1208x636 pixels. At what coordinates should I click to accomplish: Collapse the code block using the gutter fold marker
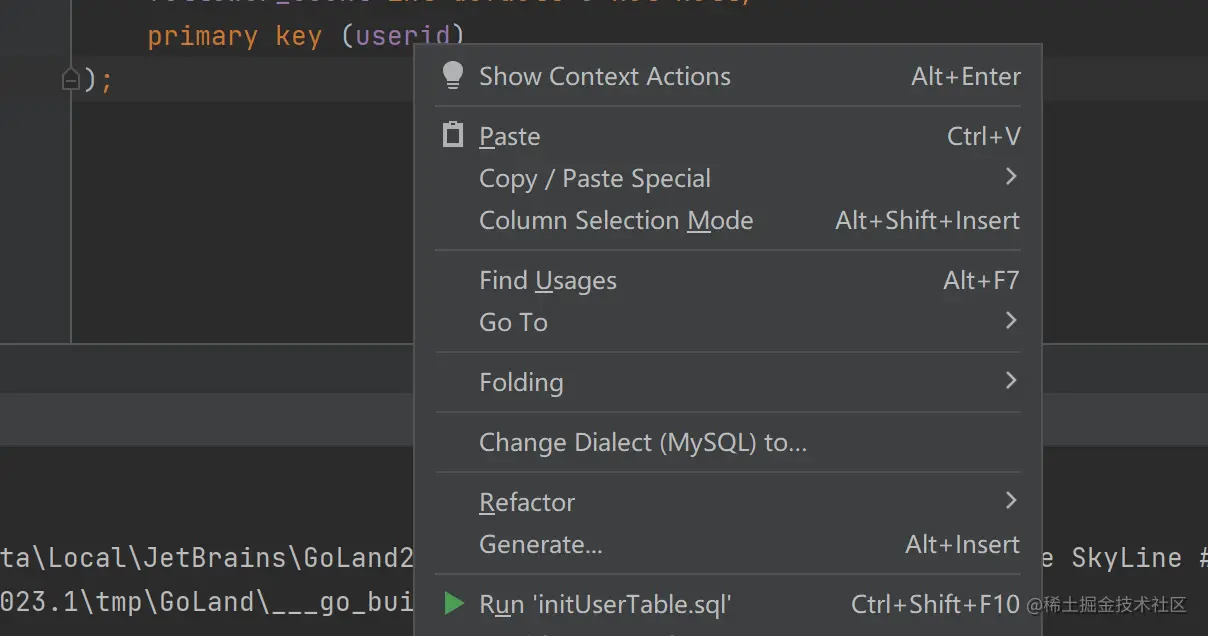(70, 78)
